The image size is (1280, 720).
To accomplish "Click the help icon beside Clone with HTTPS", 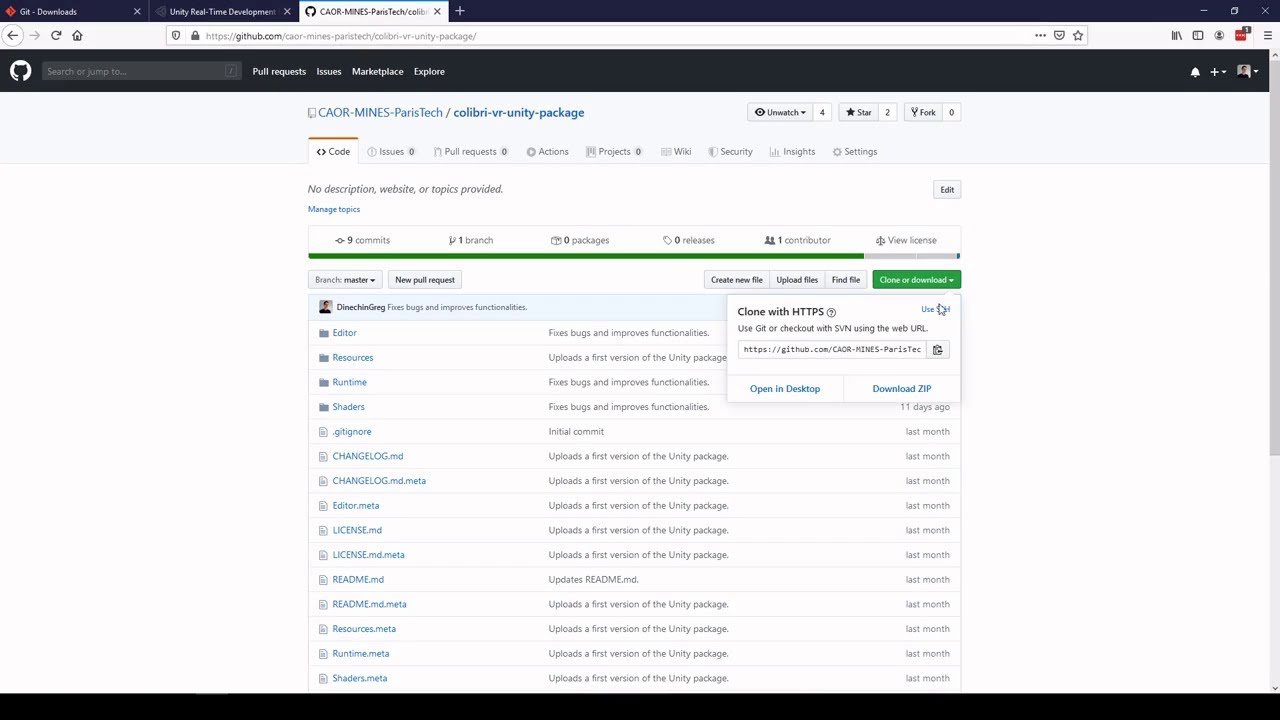I will 831,312.
